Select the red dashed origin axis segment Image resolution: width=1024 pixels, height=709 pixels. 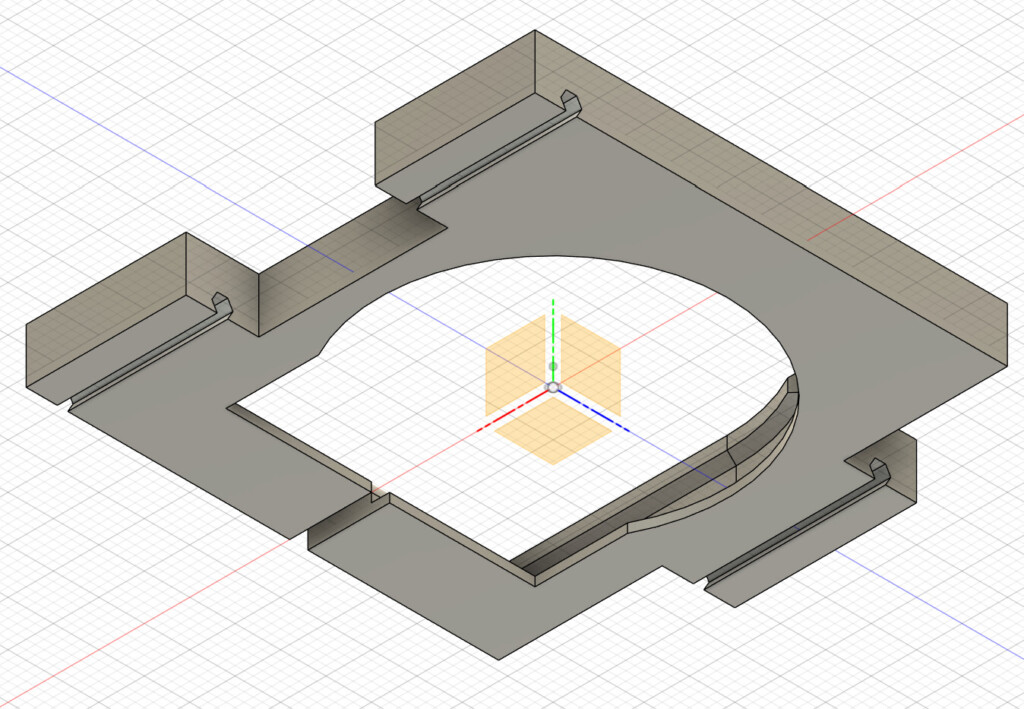pyautogui.click(x=514, y=411)
